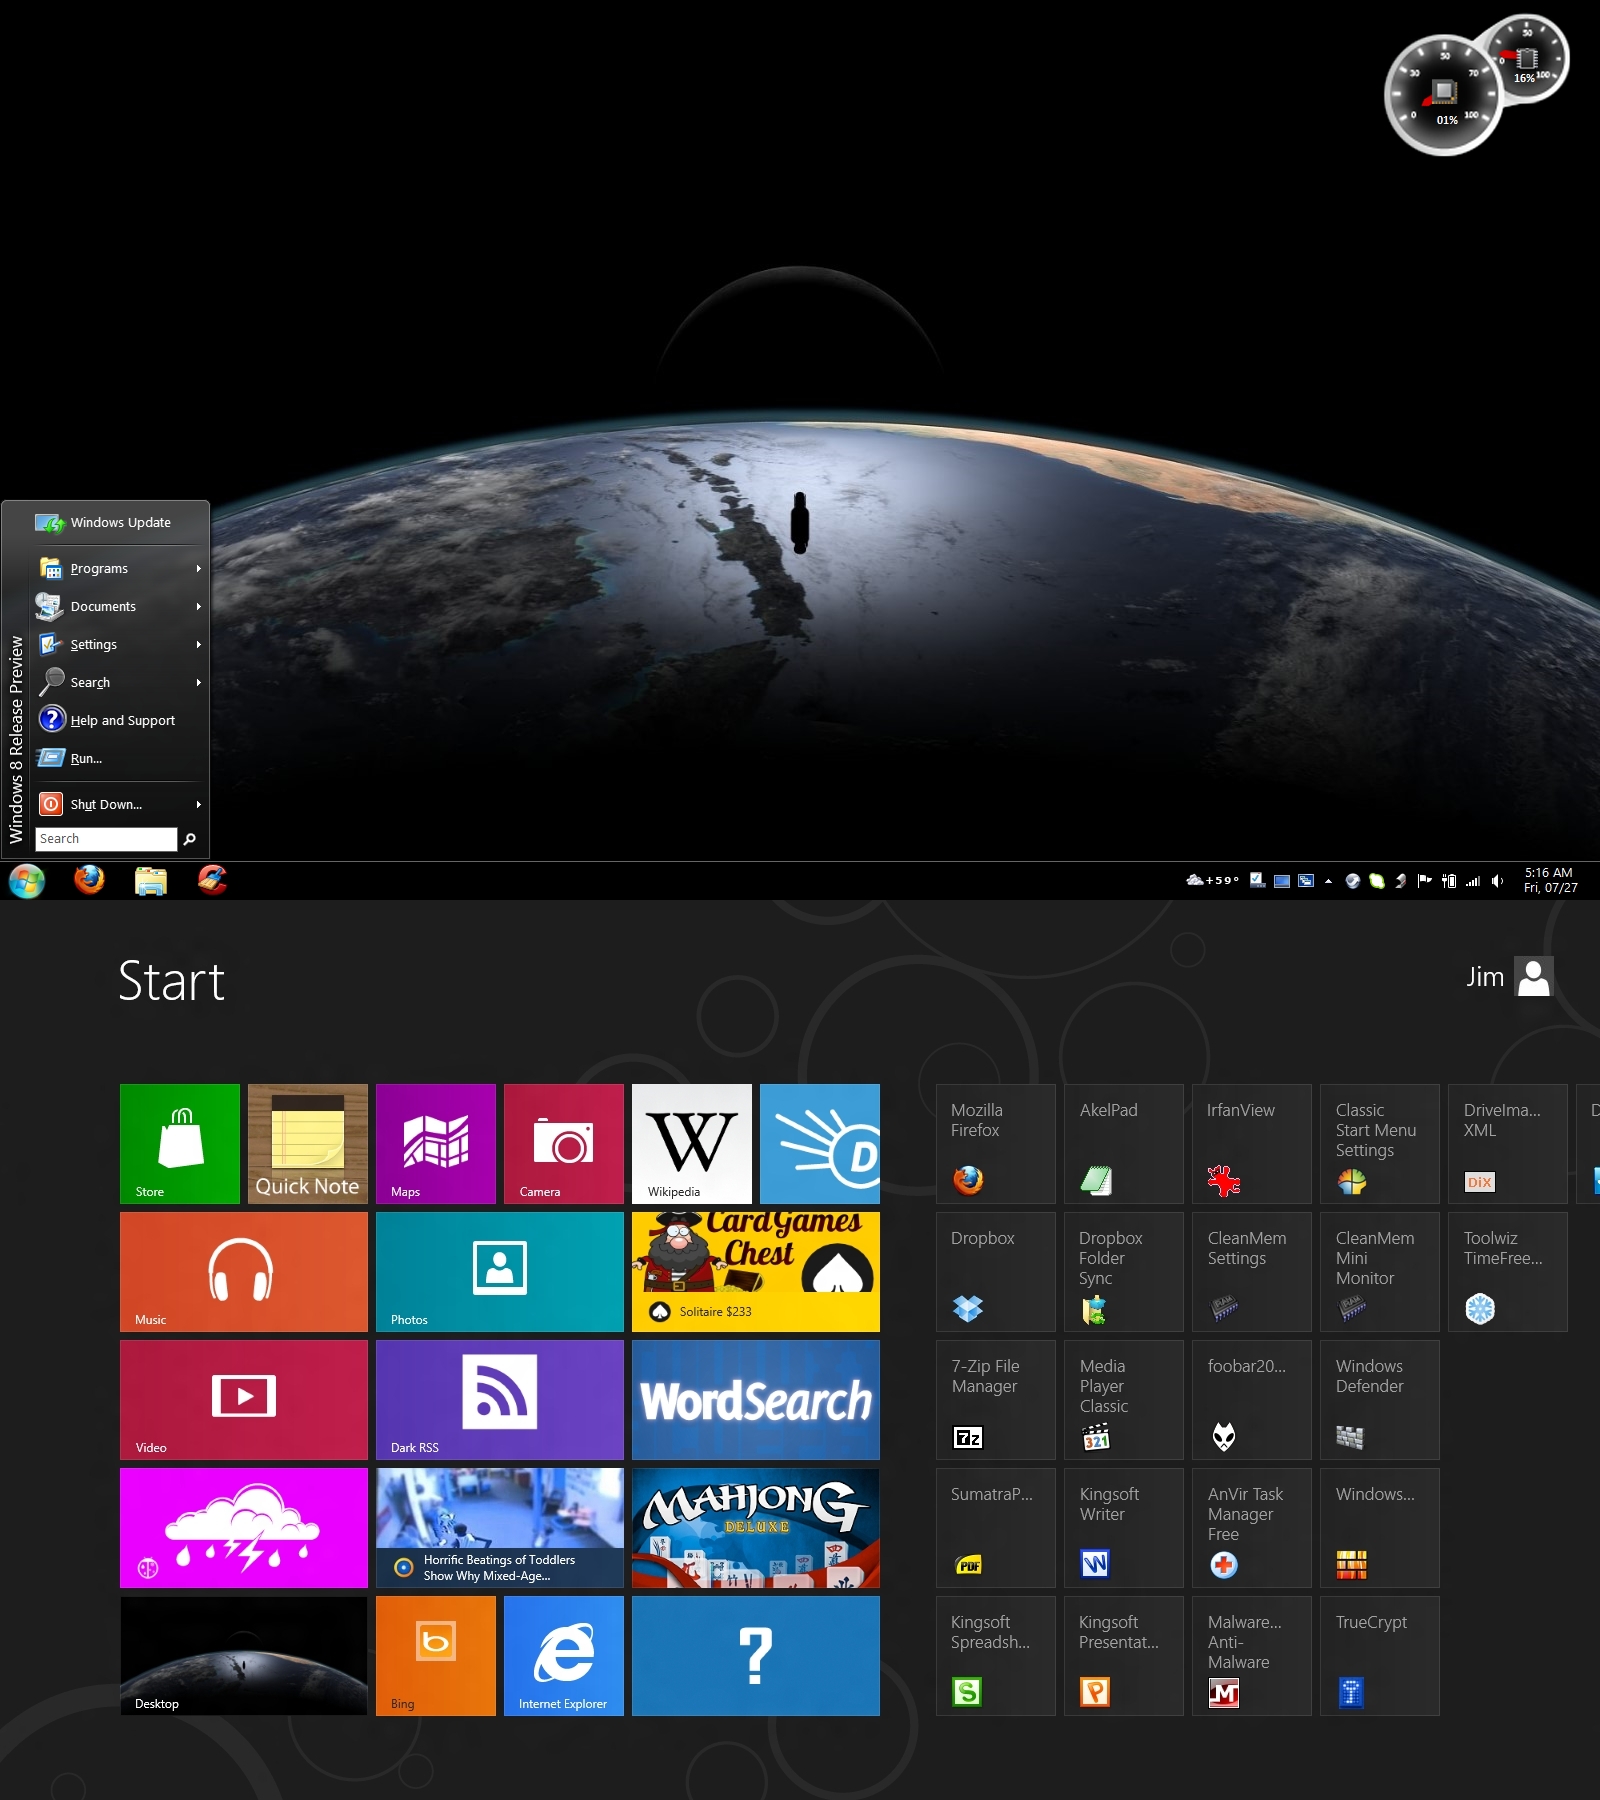Open the Store tile
Viewport: 1600px width, 1800px height.
tap(180, 1143)
